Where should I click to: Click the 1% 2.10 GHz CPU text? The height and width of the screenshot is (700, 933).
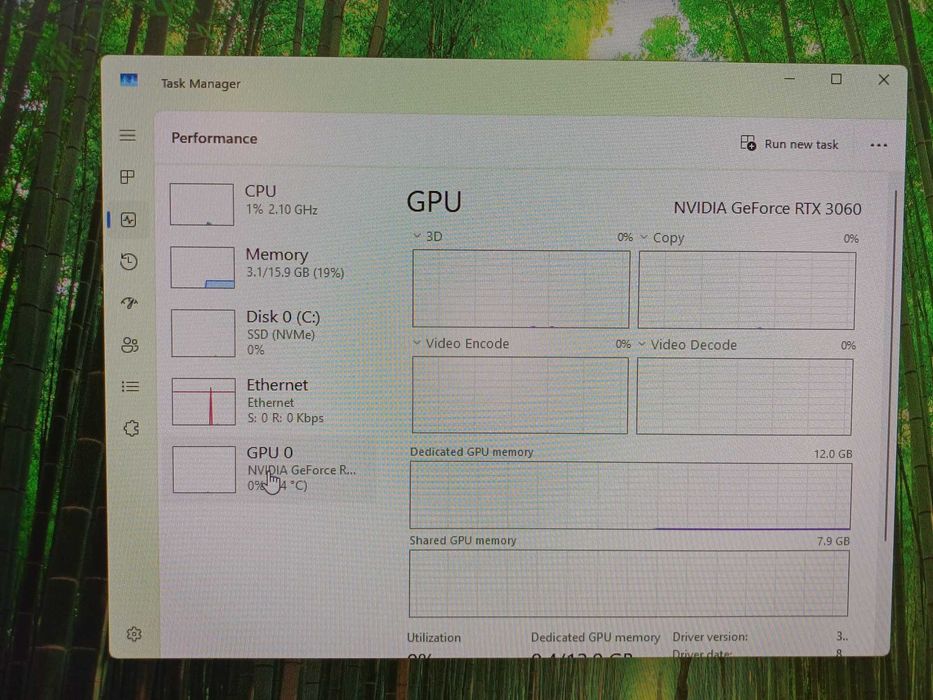tap(281, 210)
